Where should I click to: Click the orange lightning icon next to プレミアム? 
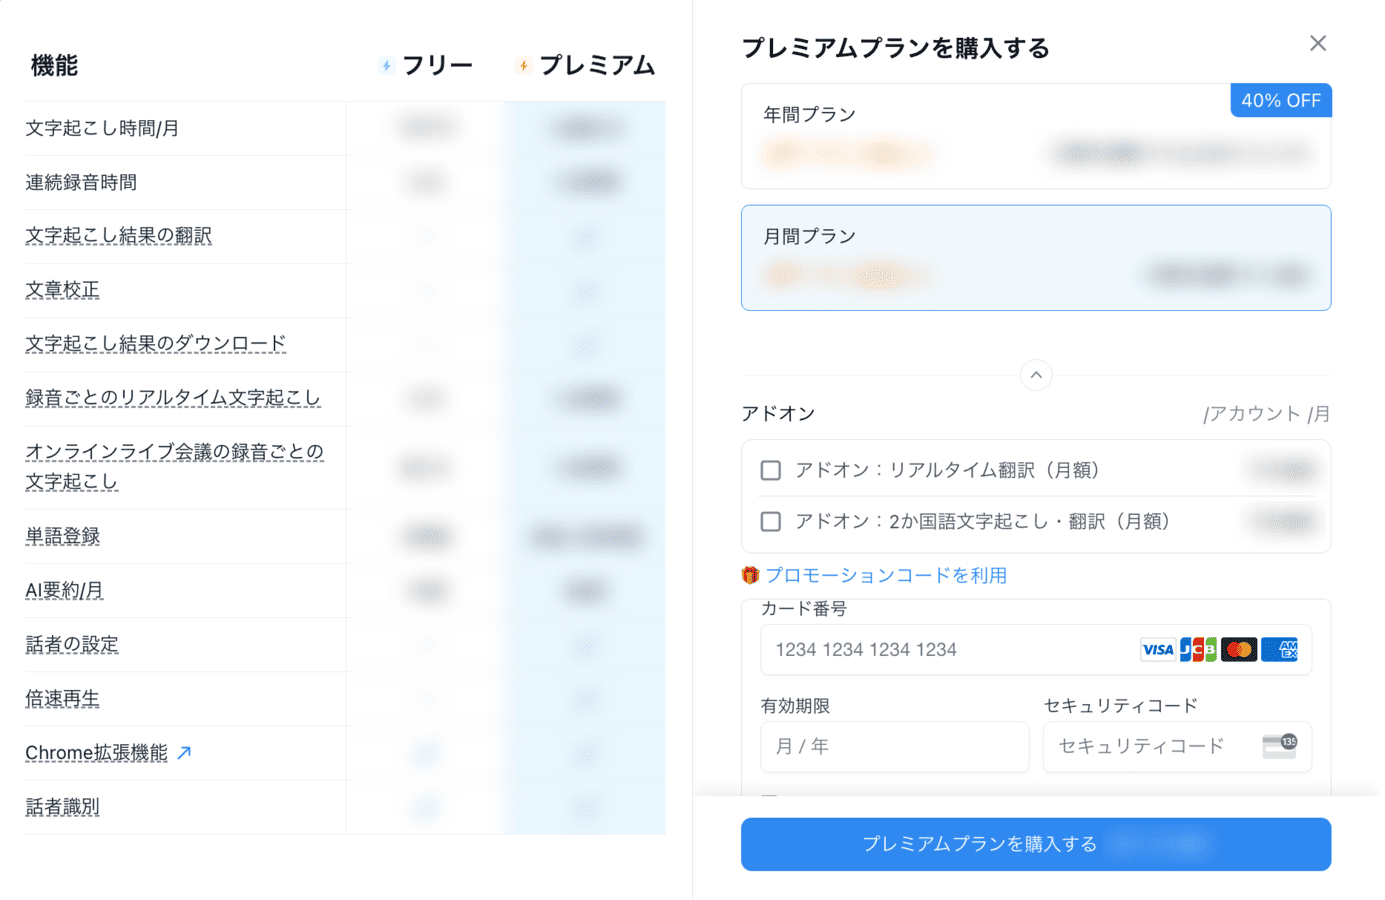(x=523, y=66)
